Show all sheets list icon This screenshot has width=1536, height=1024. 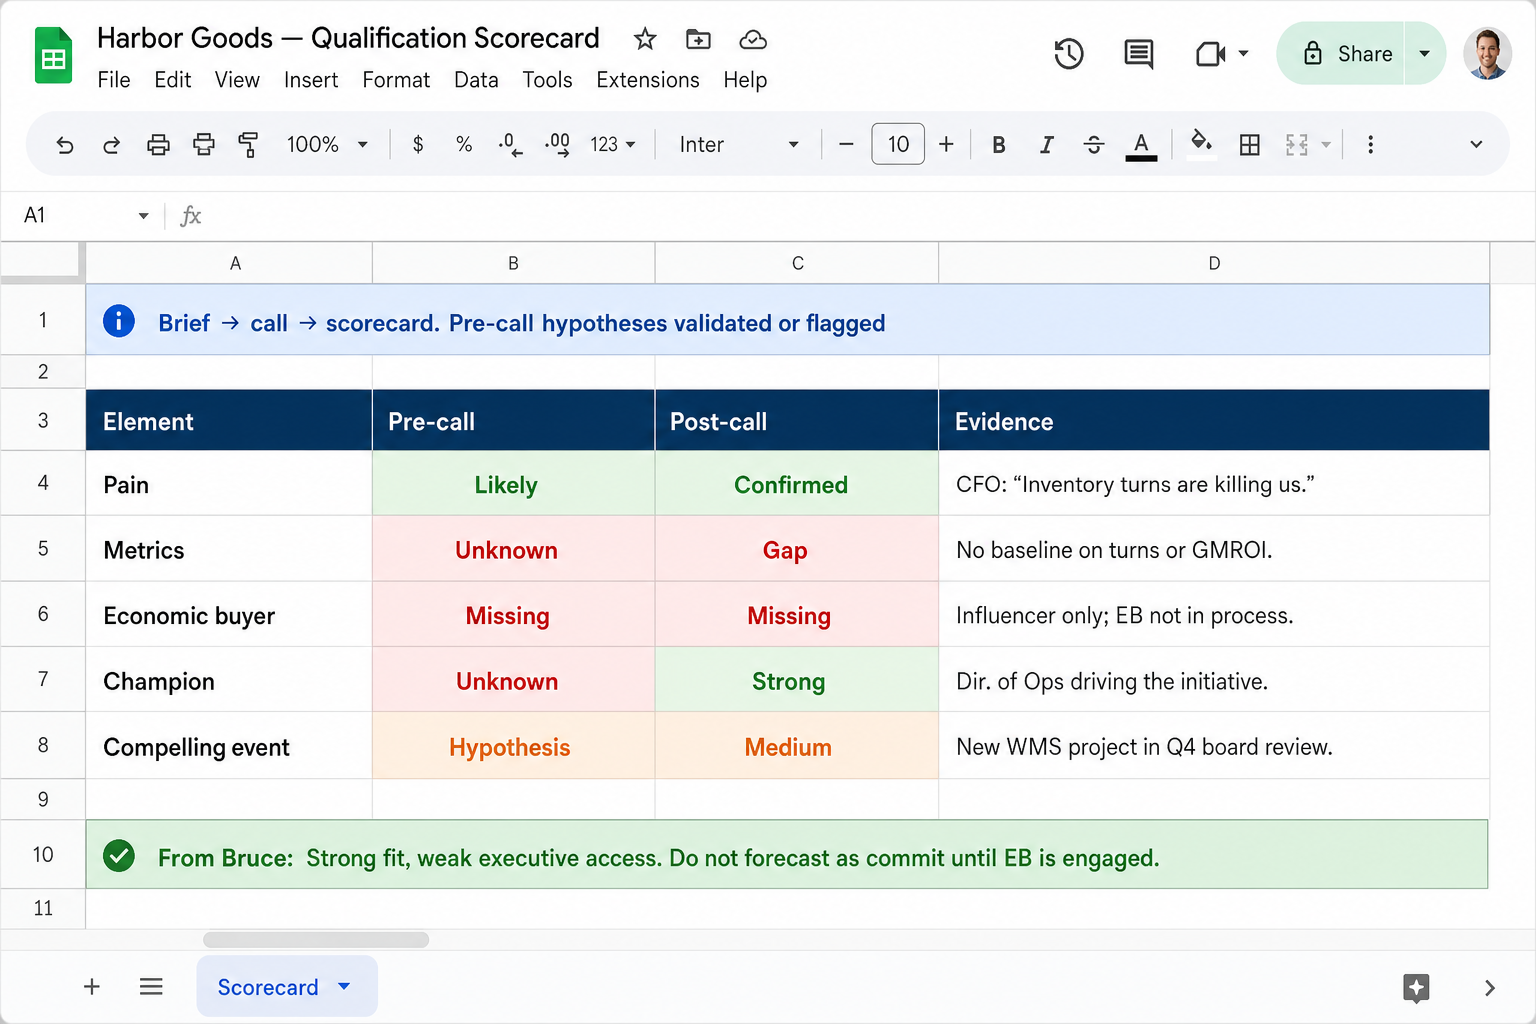coord(151,987)
